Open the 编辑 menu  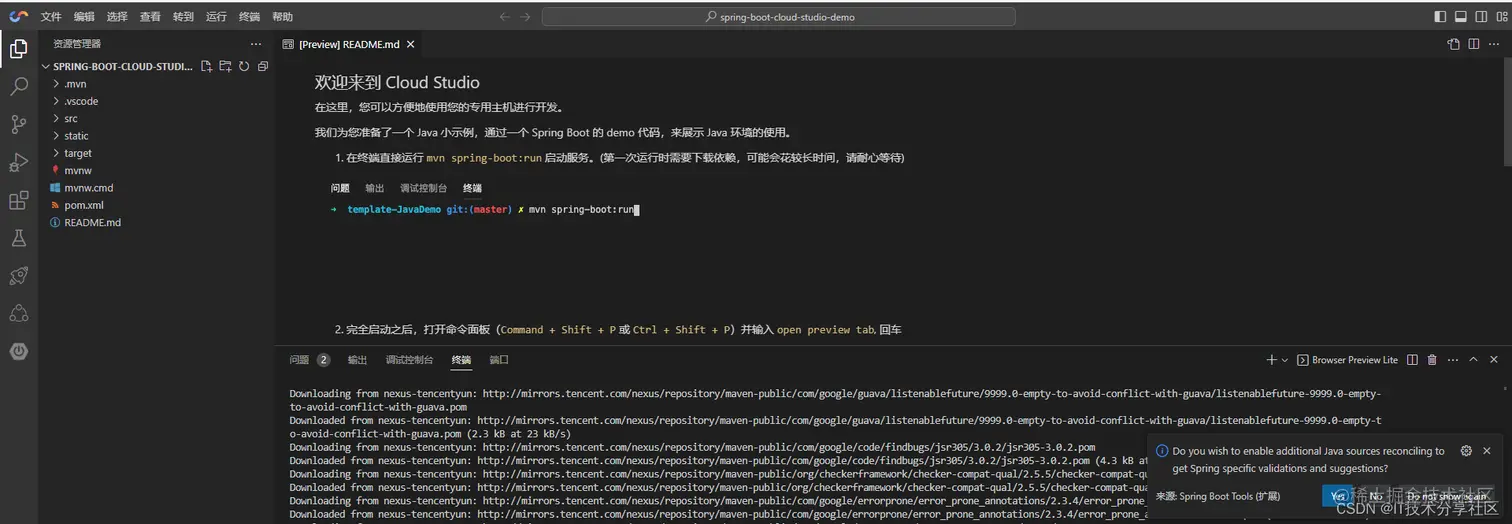pyautogui.click(x=84, y=17)
